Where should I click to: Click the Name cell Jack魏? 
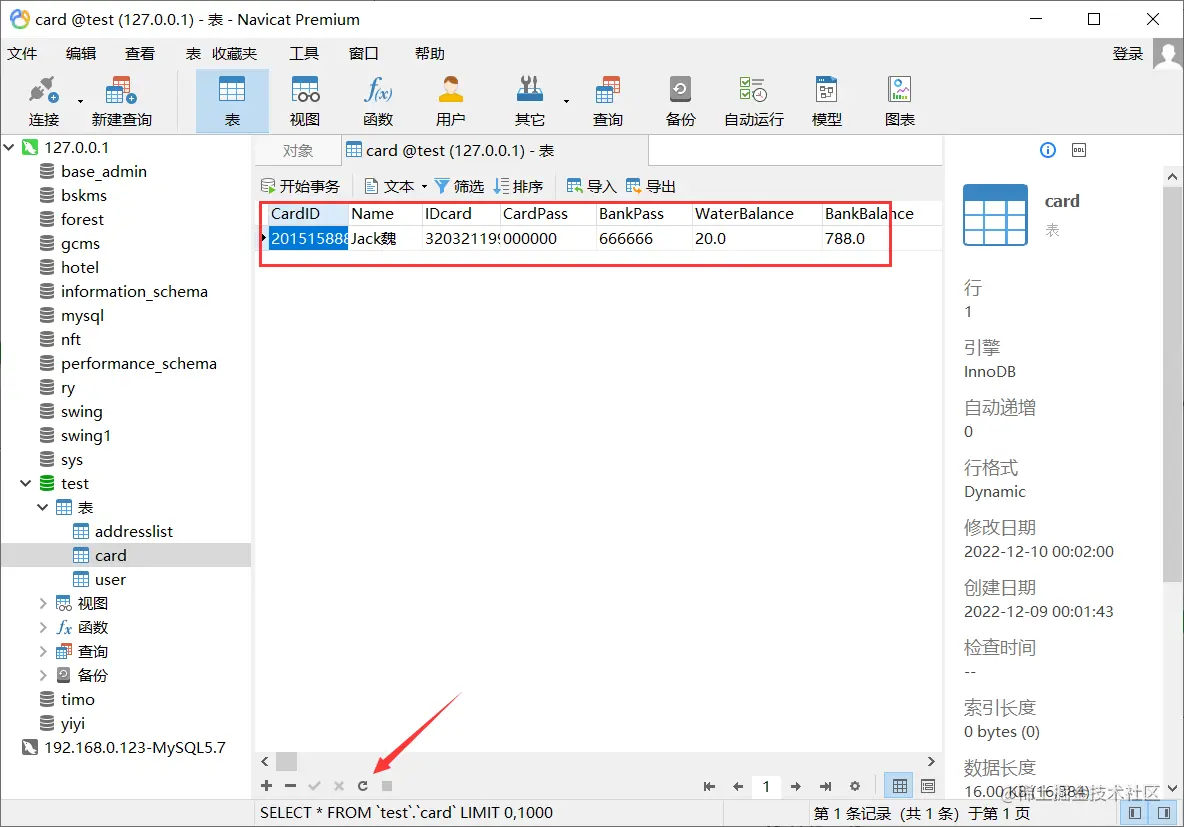coord(384,239)
